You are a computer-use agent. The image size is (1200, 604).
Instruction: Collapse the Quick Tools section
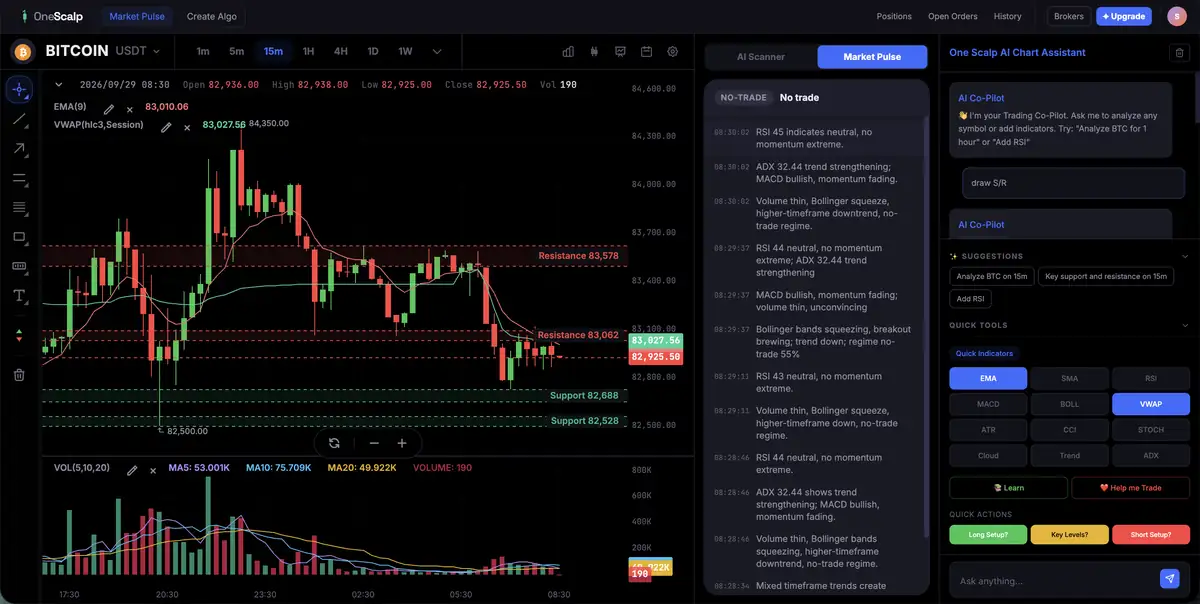pos(1185,325)
